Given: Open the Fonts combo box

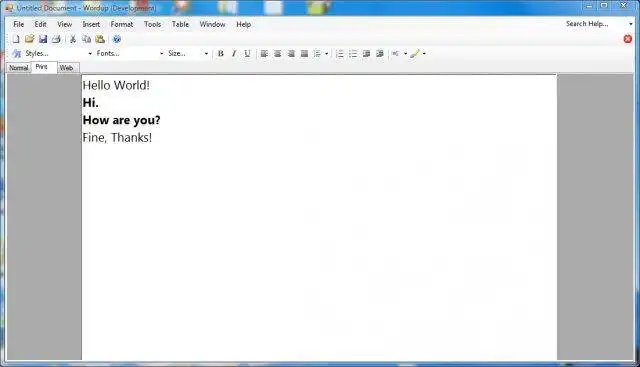Looking at the screenshot, I should coord(129,53).
